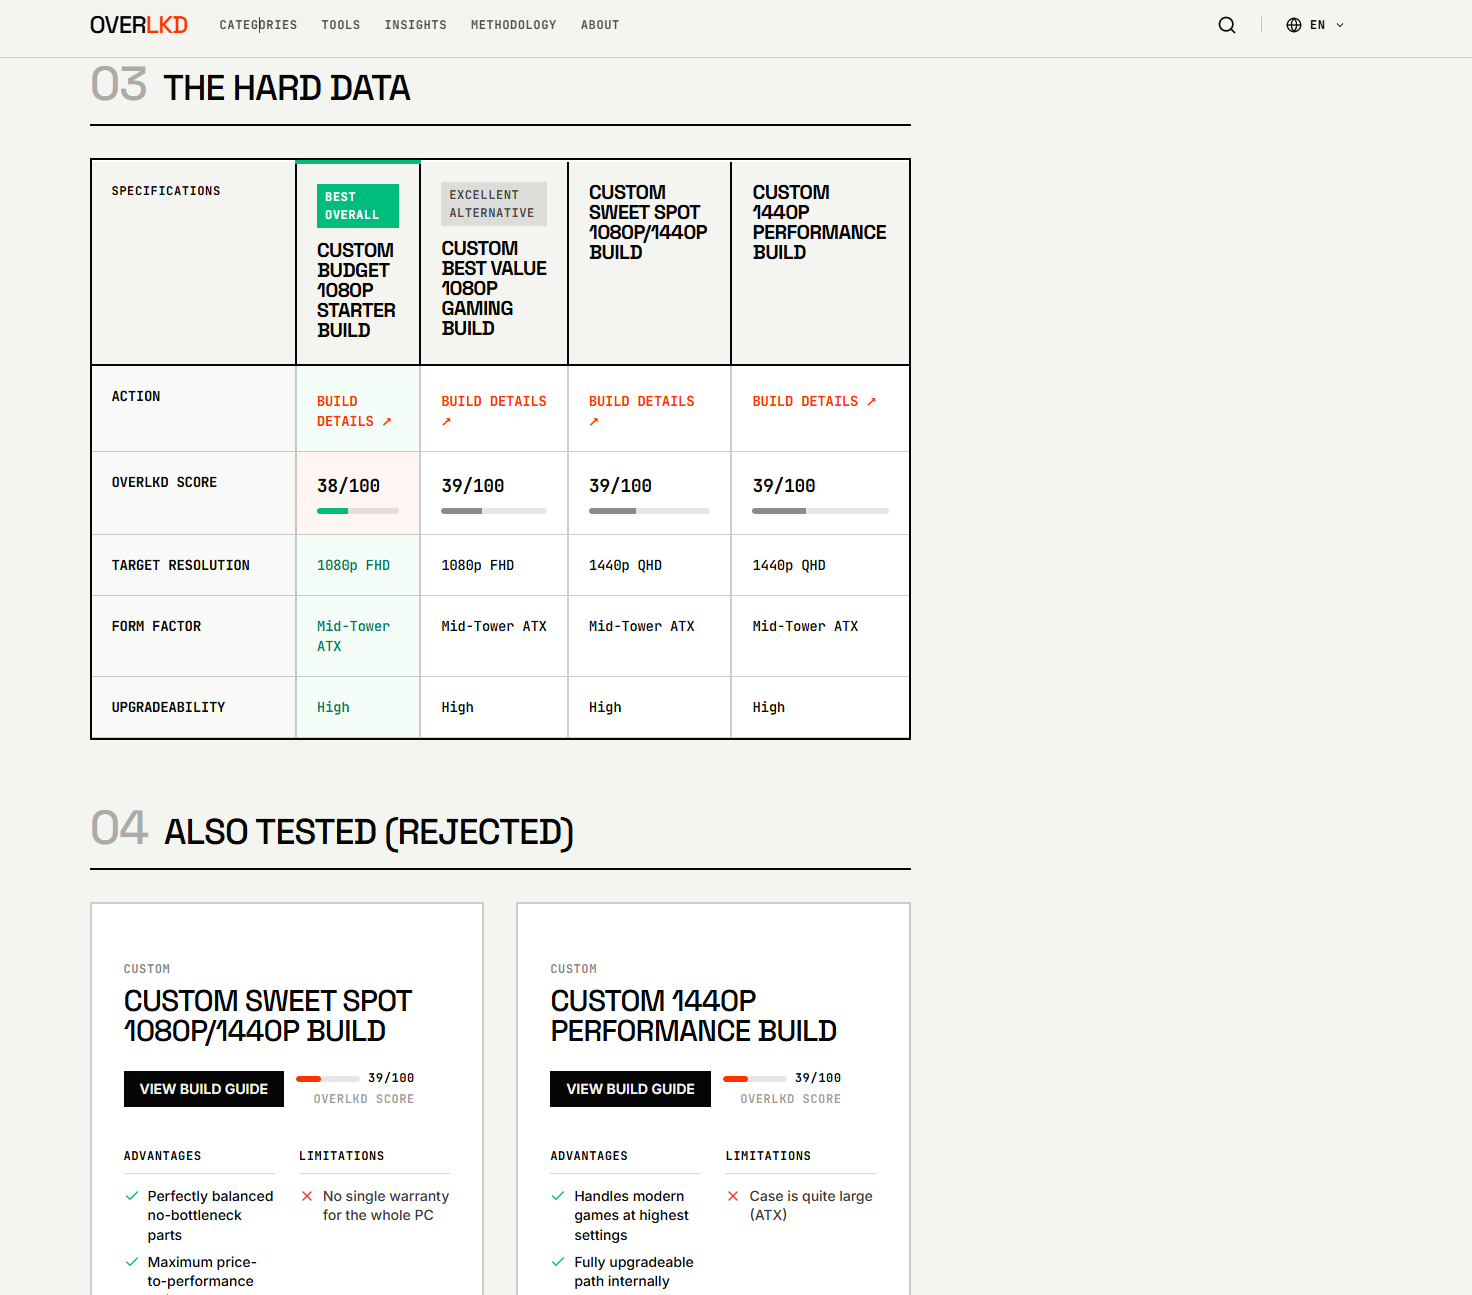Open Build Details for Budget 1080p Starter
1472x1295 pixels.
pos(354,411)
